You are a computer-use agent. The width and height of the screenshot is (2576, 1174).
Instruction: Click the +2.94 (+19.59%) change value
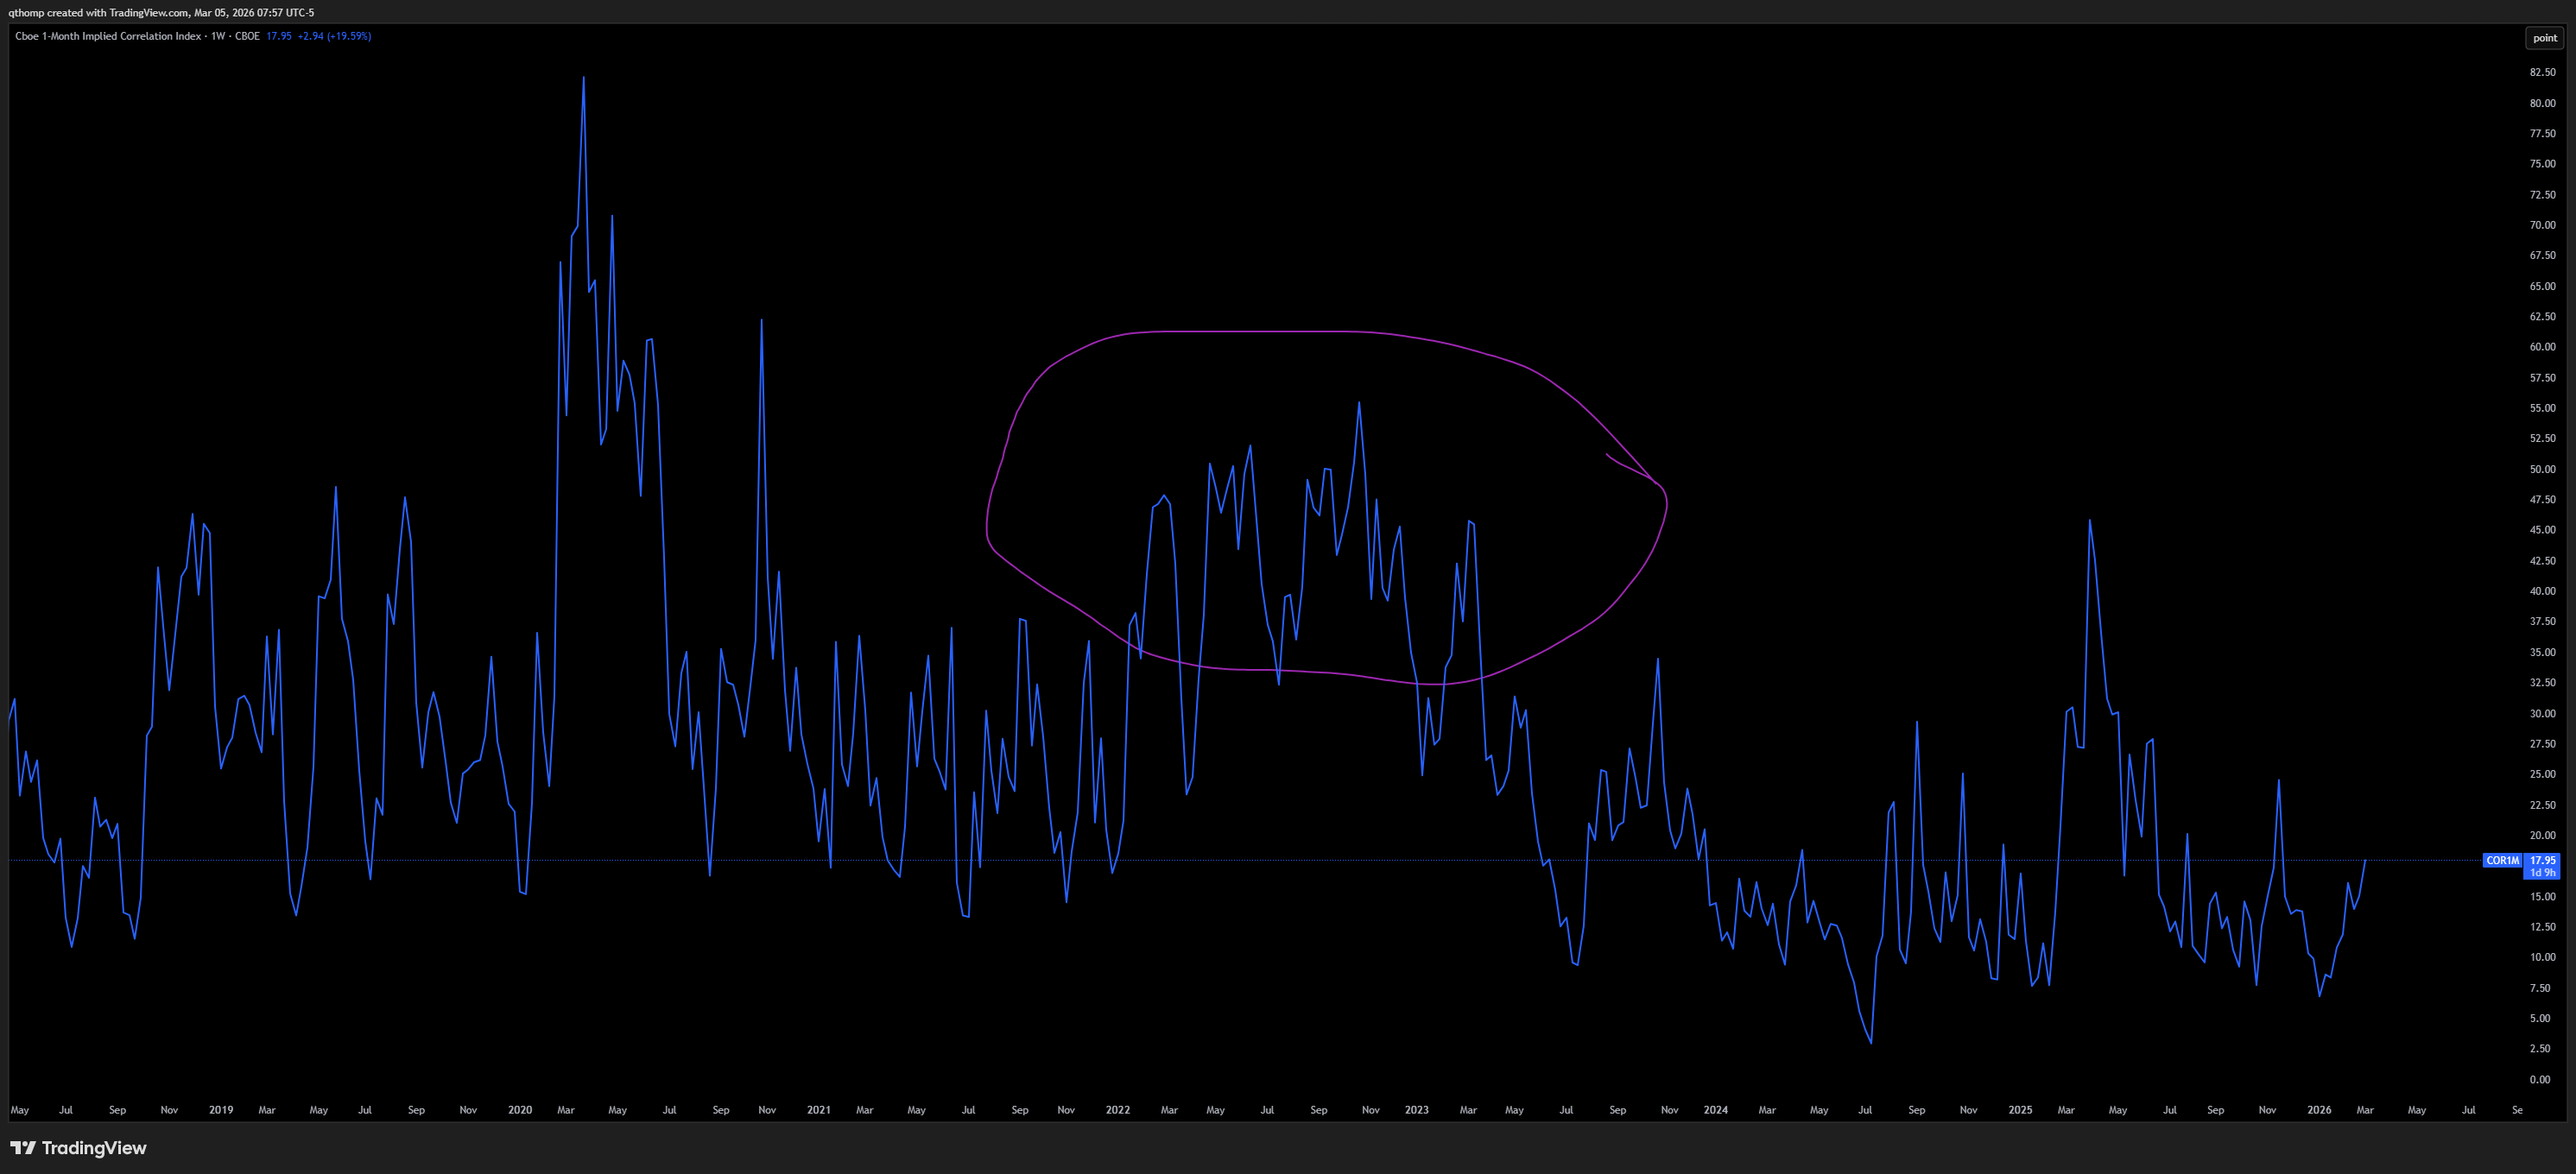click(x=334, y=36)
